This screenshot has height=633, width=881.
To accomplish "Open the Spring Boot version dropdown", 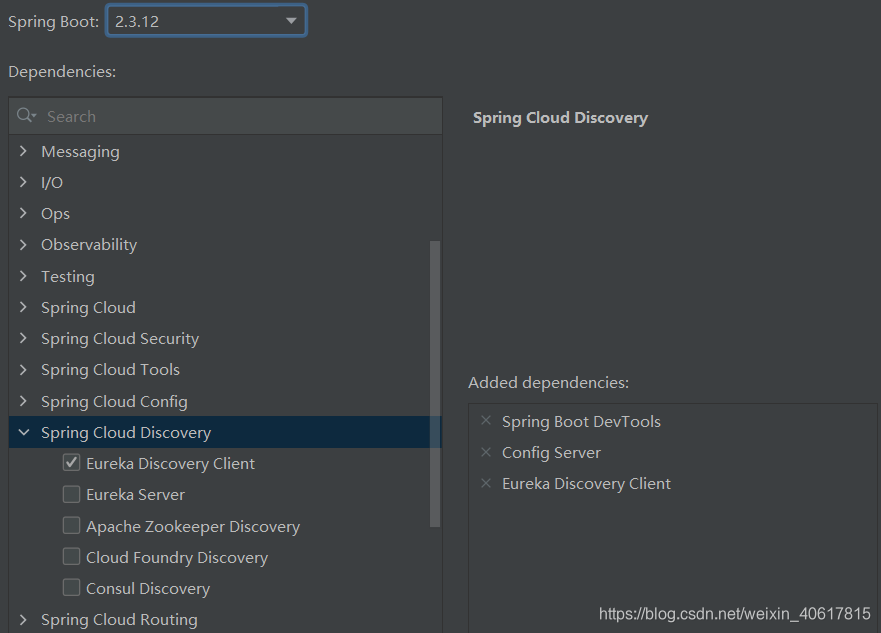I will 206,21.
